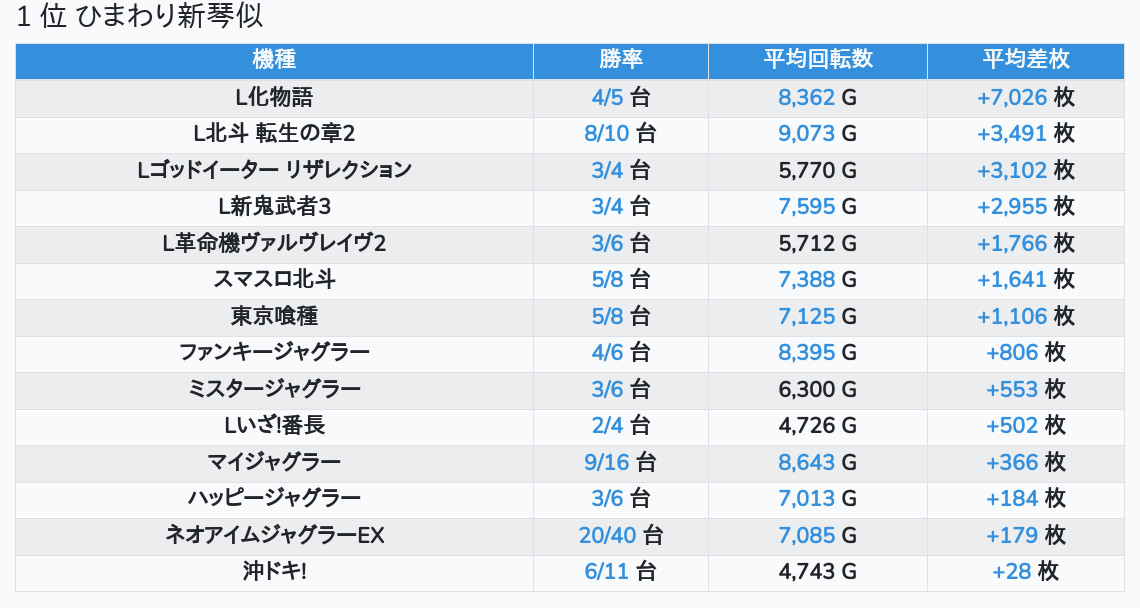Click the 20/40 win rate link
The image size is (1140, 608).
[607, 535]
